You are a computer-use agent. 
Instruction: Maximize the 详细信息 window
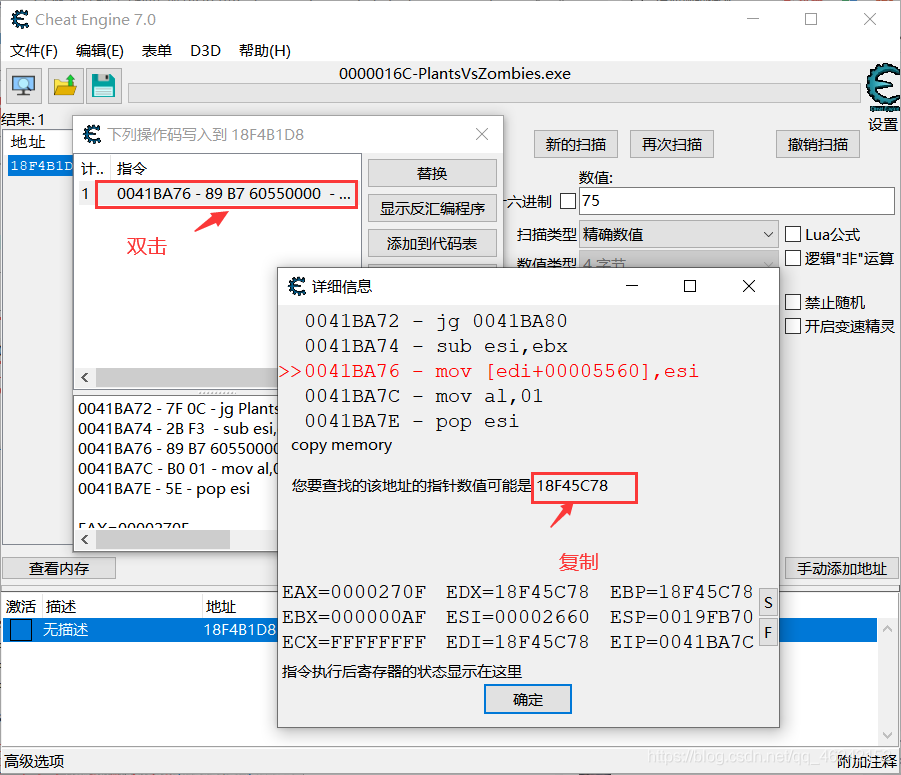click(690, 286)
